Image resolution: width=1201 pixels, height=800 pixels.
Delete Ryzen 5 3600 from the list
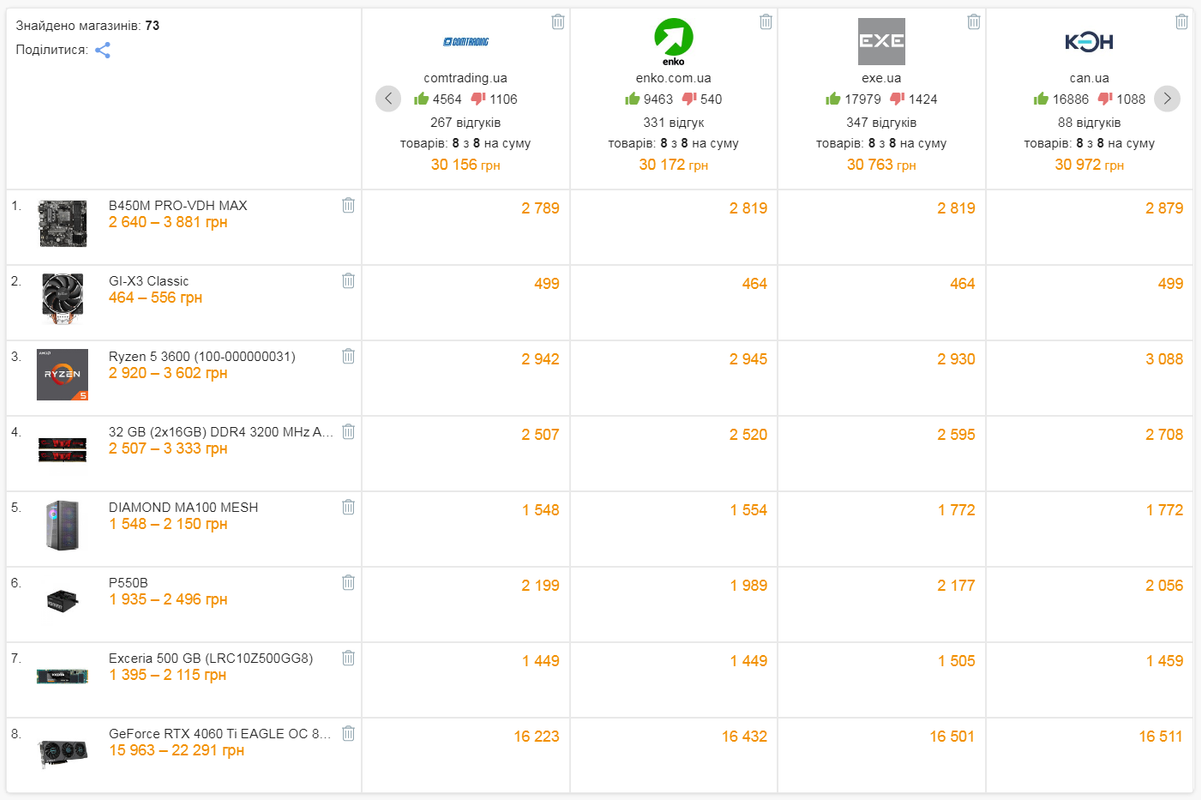click(348, 356)
